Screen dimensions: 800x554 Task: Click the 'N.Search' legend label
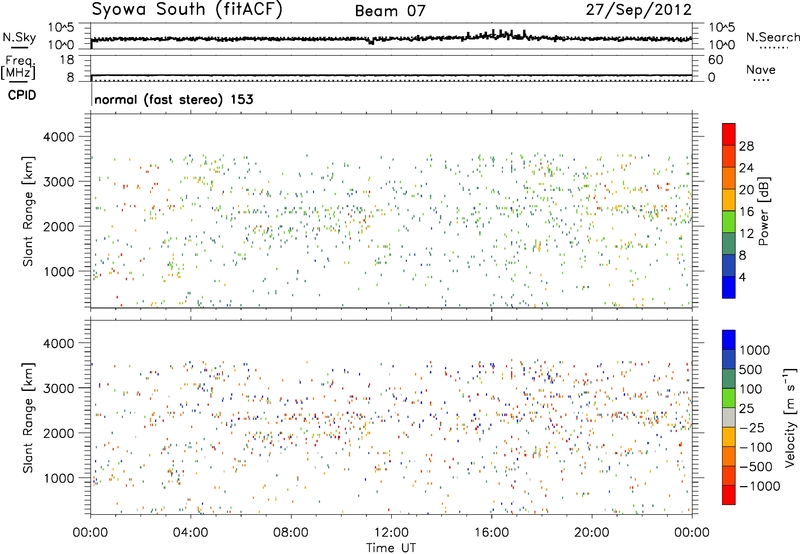coord(772,37)
